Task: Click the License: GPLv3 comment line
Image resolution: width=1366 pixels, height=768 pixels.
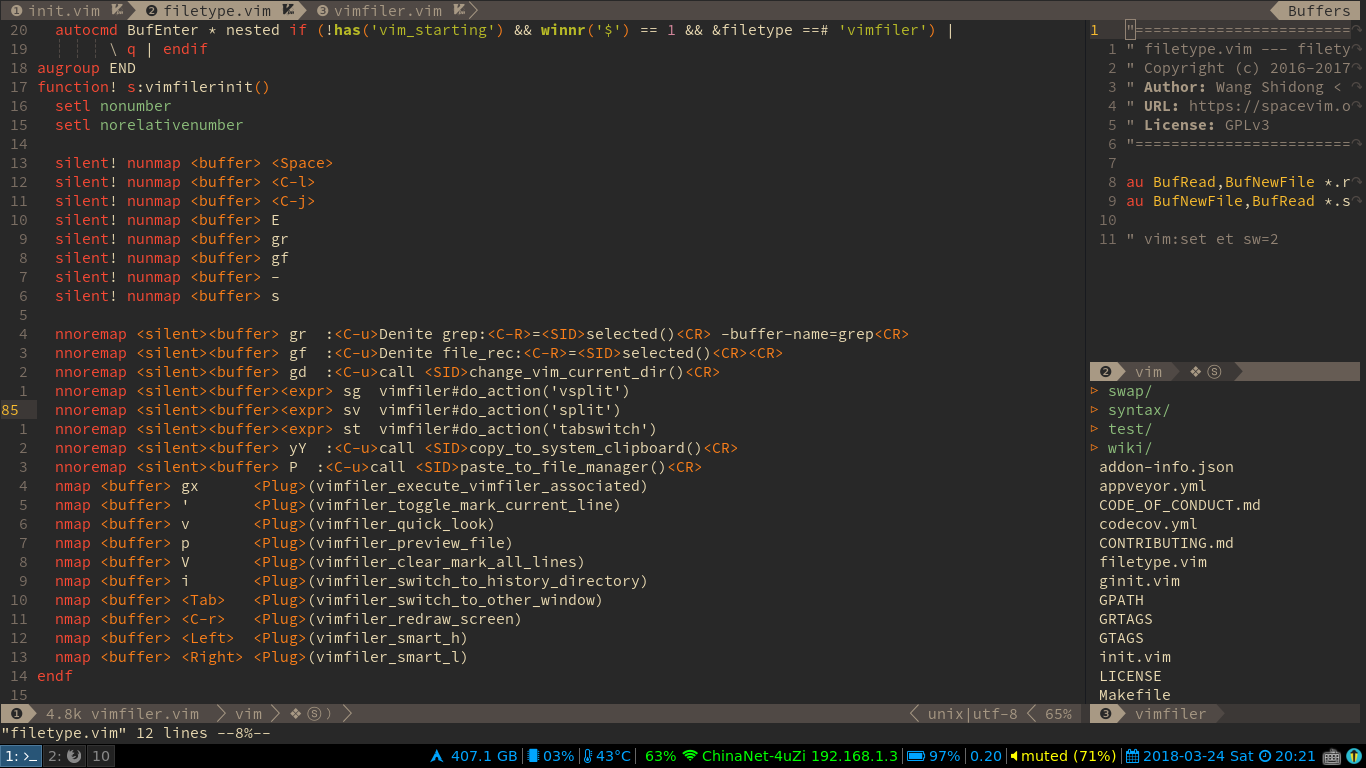Action: click(x=1198, y=125)
